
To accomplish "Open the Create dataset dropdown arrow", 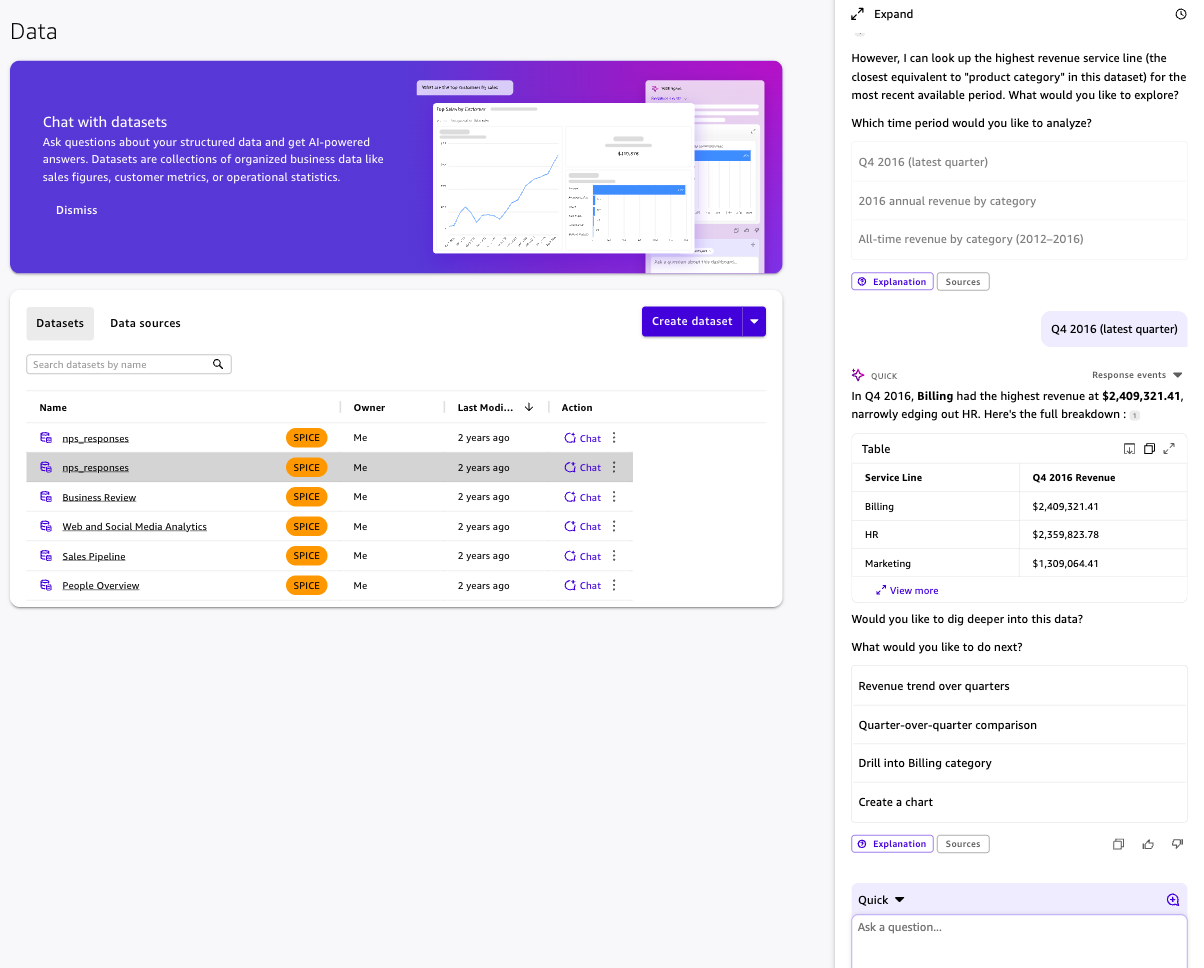I will [754, 321].
